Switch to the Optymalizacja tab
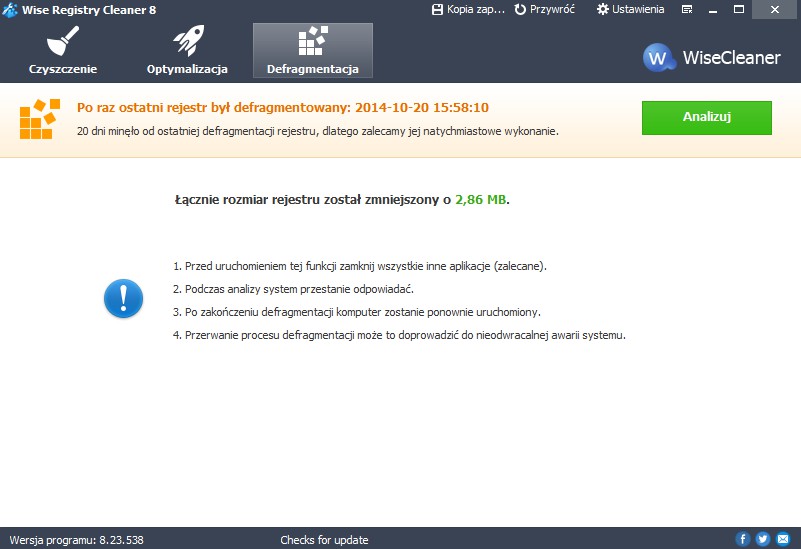This screenshot has width=801, height=549. [x=187, y=51]
